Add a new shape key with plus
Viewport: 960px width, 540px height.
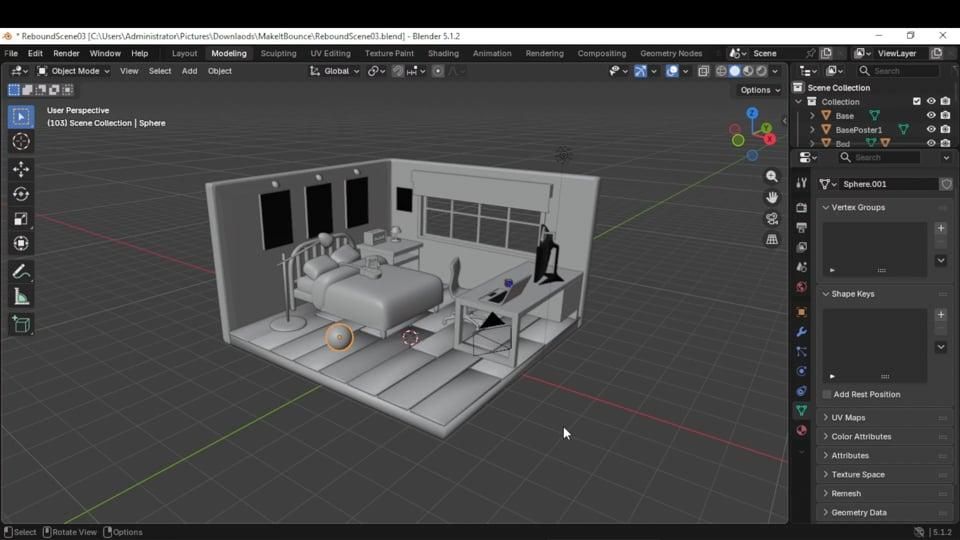point(941,315)
